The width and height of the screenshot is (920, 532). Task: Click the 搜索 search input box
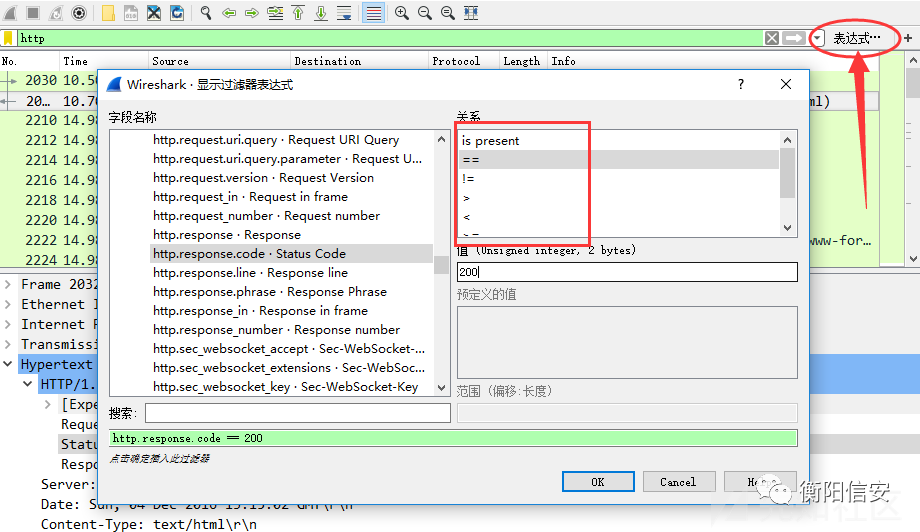297,413
